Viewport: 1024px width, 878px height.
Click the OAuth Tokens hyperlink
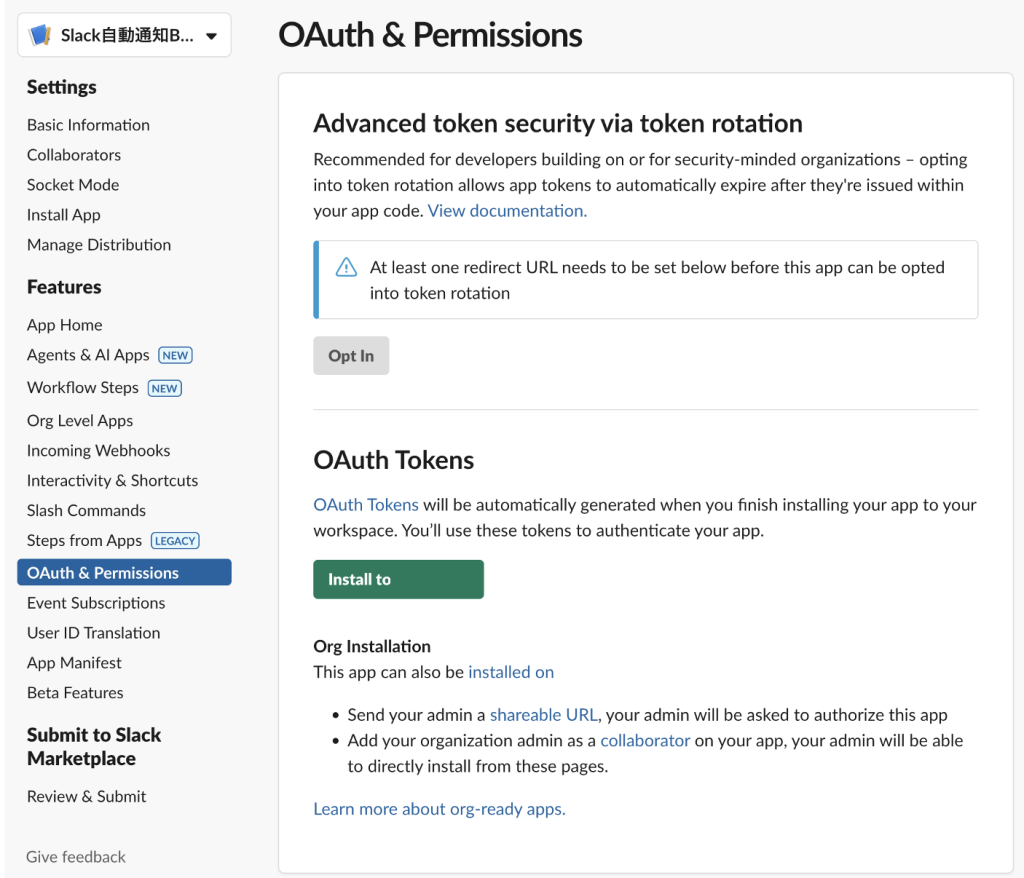coord(366,505)
